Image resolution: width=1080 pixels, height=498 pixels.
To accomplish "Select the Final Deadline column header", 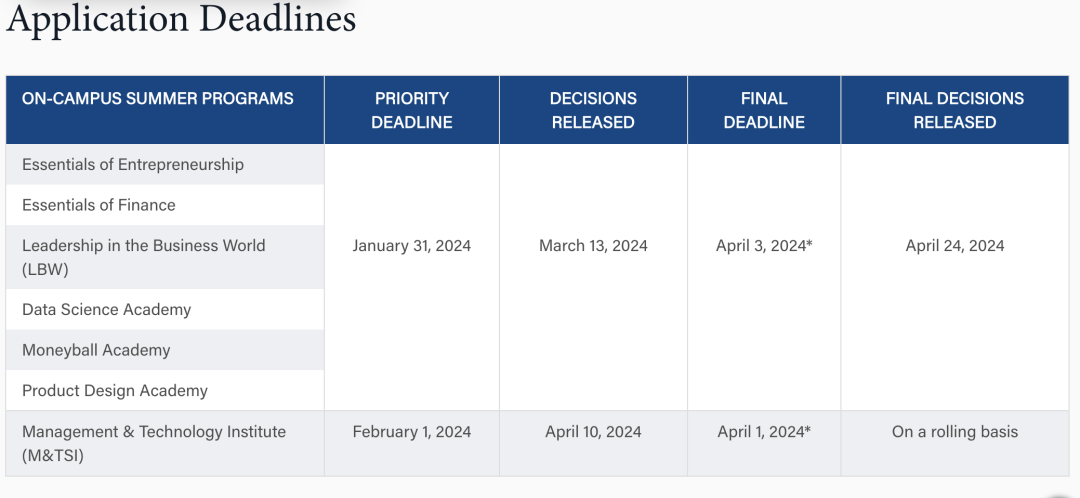I will [x=764, y=110].
